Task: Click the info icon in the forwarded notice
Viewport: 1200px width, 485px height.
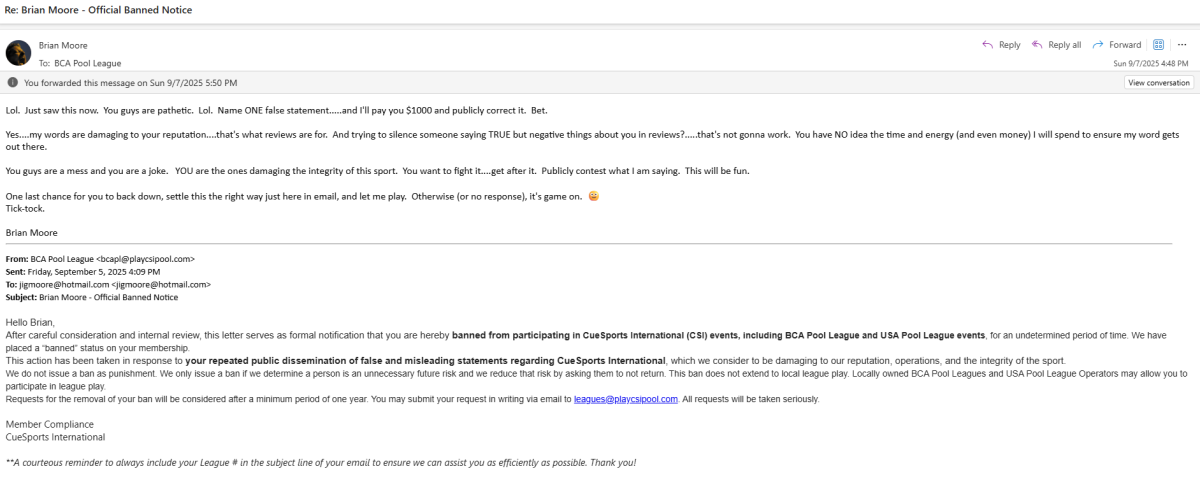Action: coord(13,83)
